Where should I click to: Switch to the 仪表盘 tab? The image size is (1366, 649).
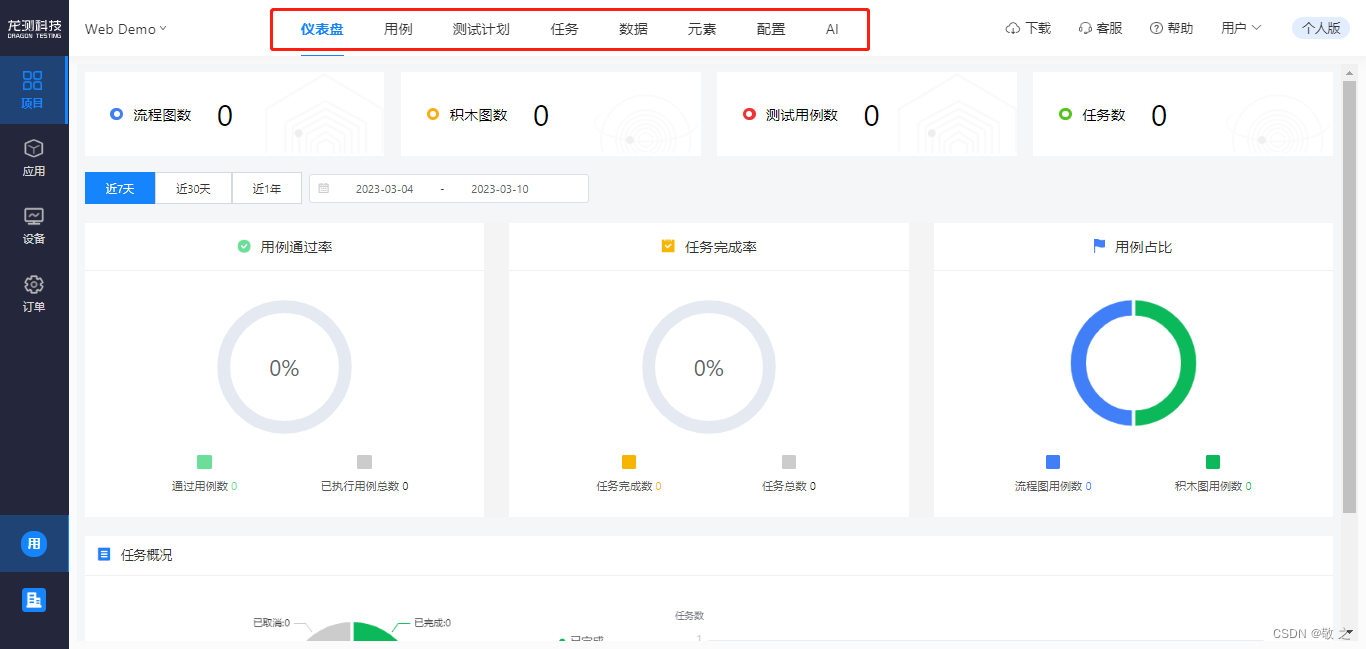pos(322,29)
